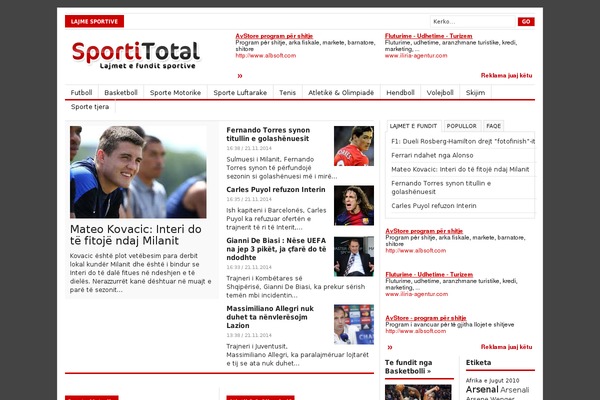Click the Fernando Torres thumbnail image

pyautogui.click(x=354, y=146)
